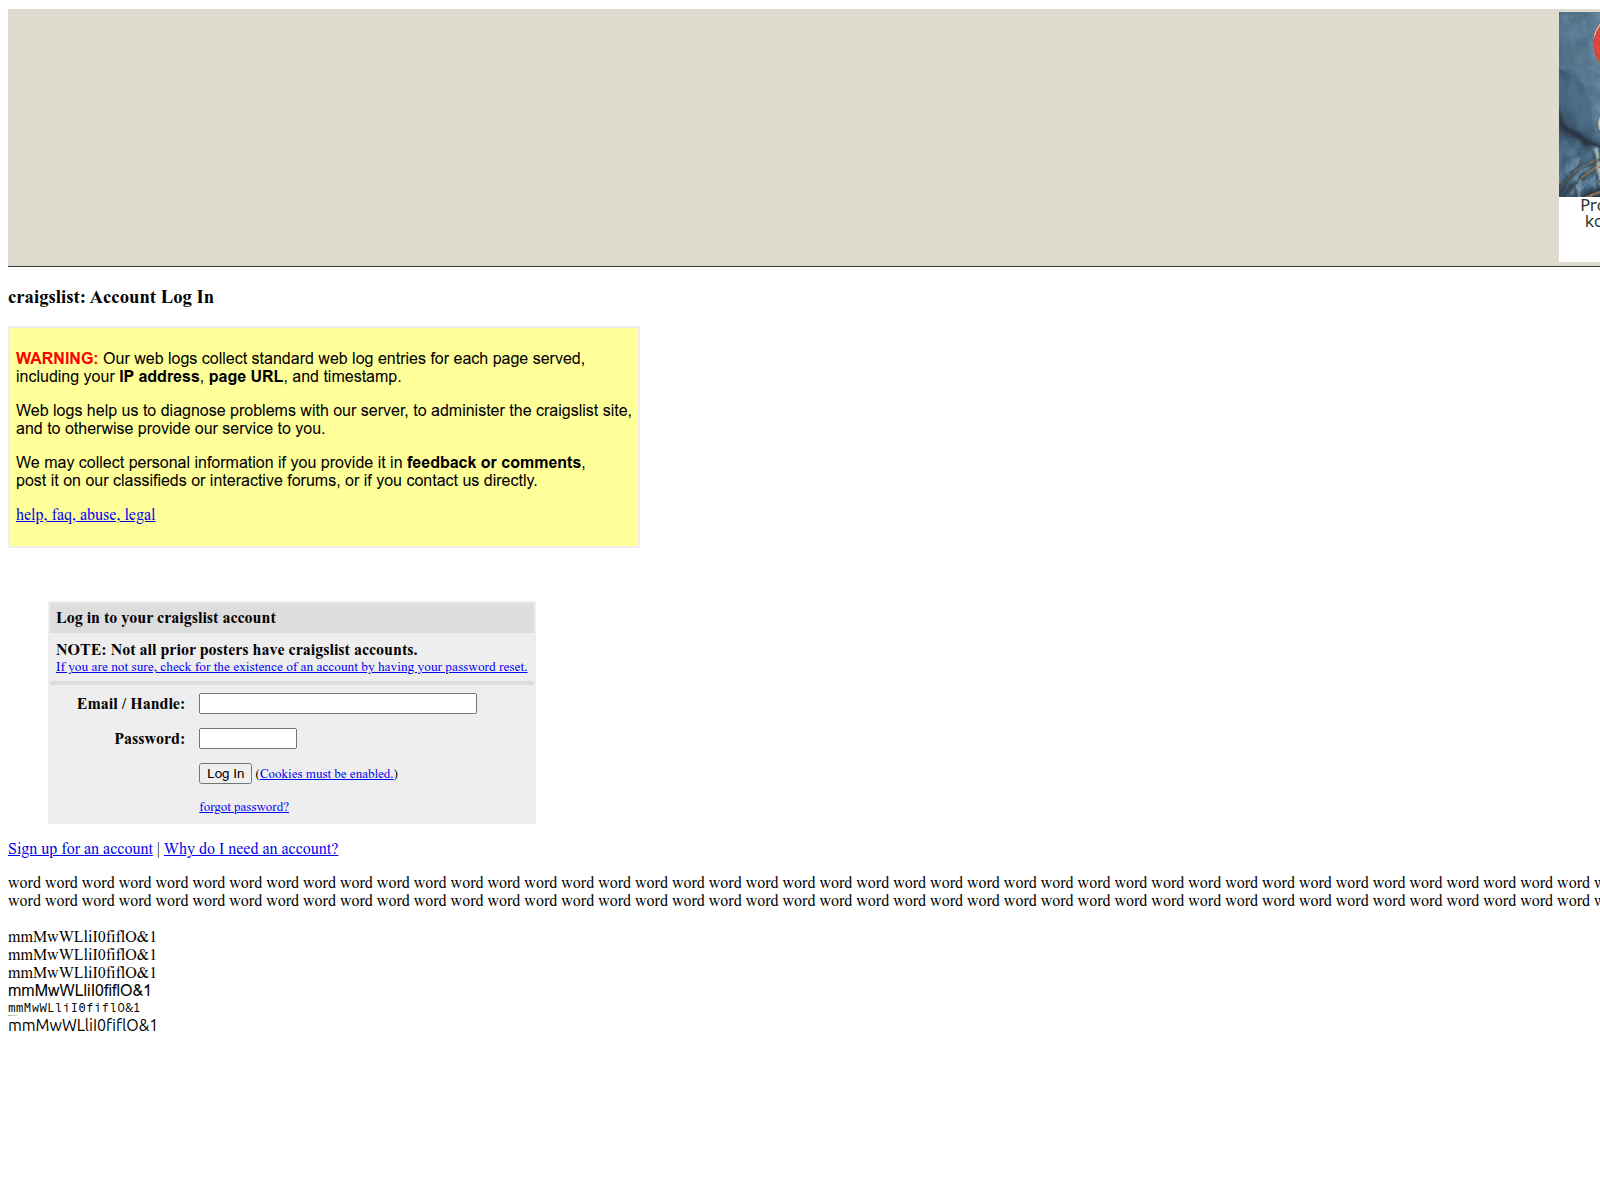Click the bold 'feedback or comments' text
Viewport: 1600px width, 1200px height.
click(x=493, y=463)
